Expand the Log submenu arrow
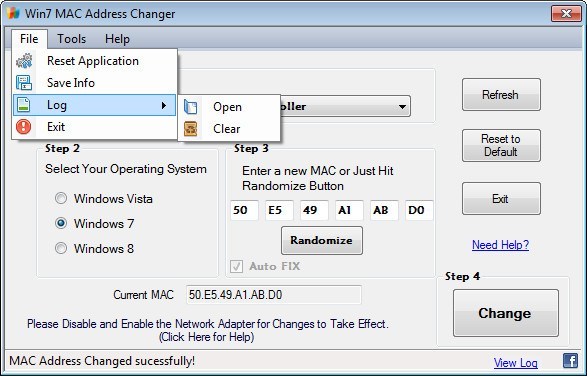587x376 pixels. click(164, 105)
